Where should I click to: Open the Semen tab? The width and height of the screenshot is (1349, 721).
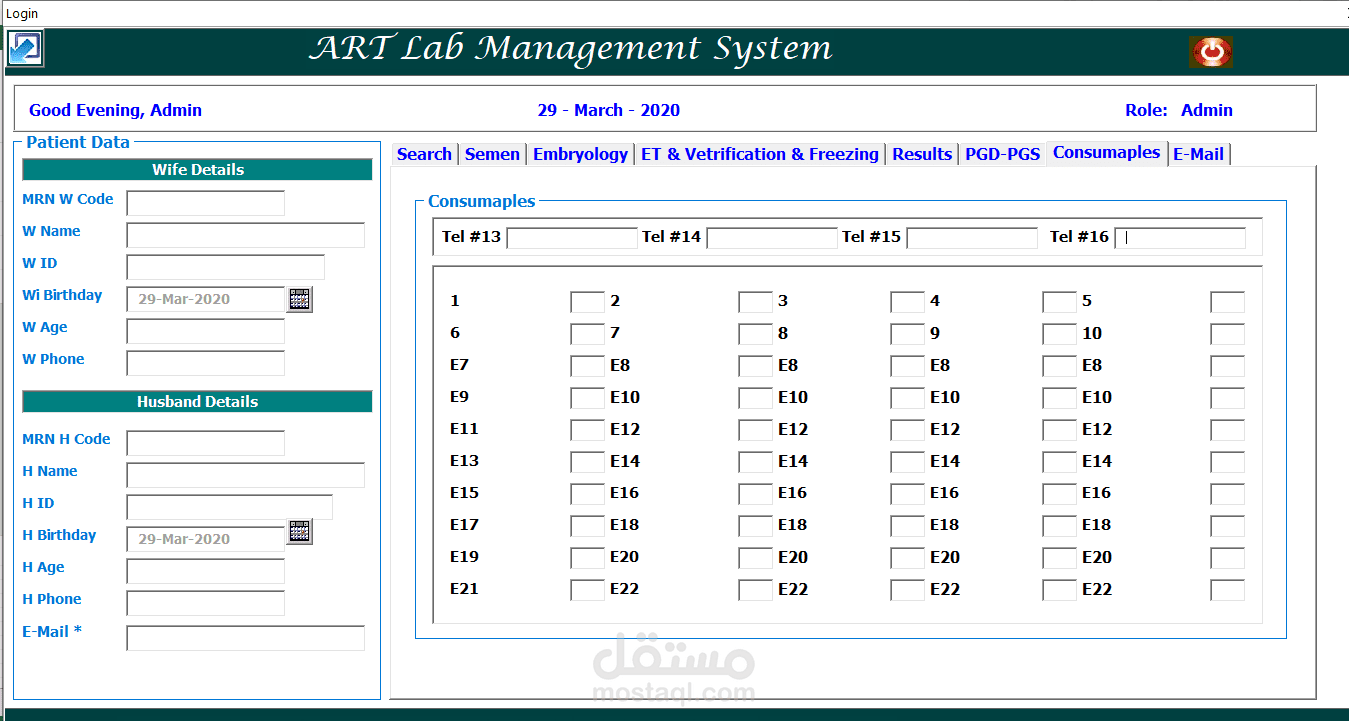tap(492, 154)
